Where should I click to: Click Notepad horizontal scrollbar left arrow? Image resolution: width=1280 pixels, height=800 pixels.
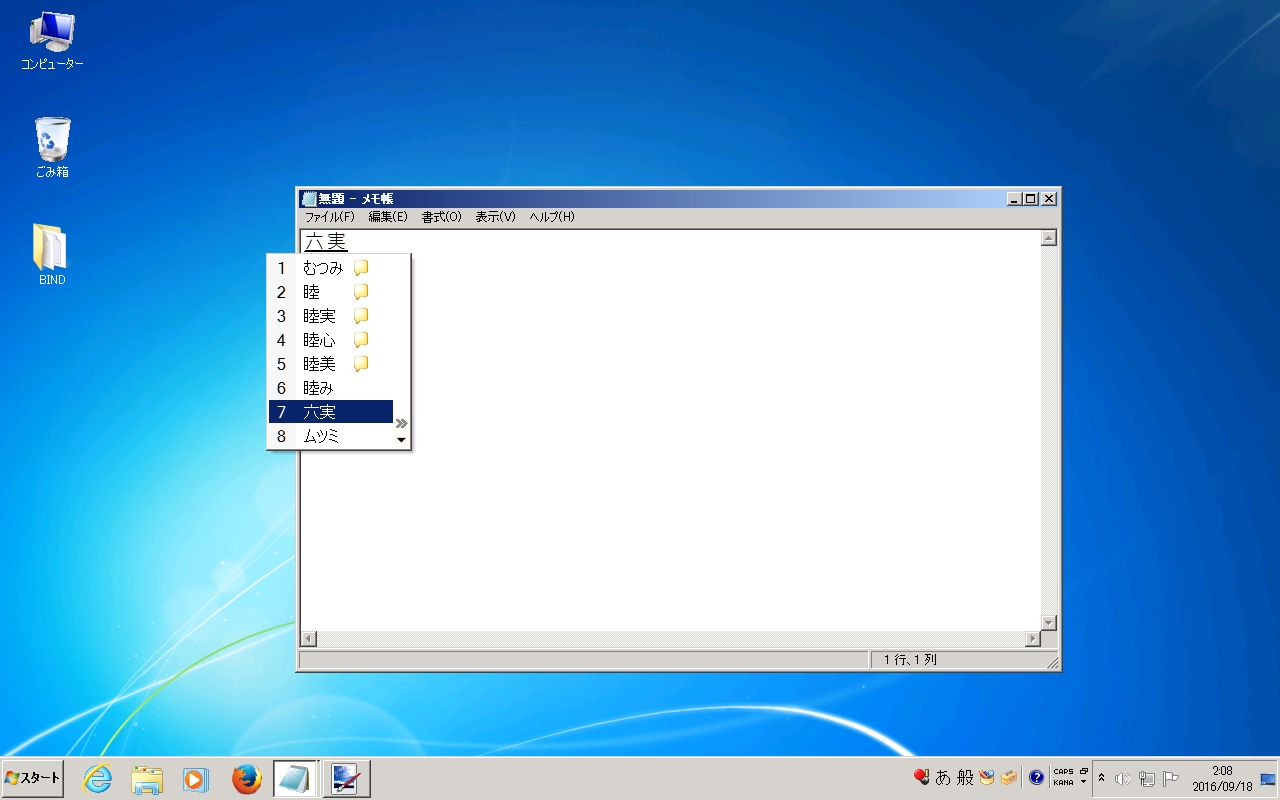[x=309, y=639]
